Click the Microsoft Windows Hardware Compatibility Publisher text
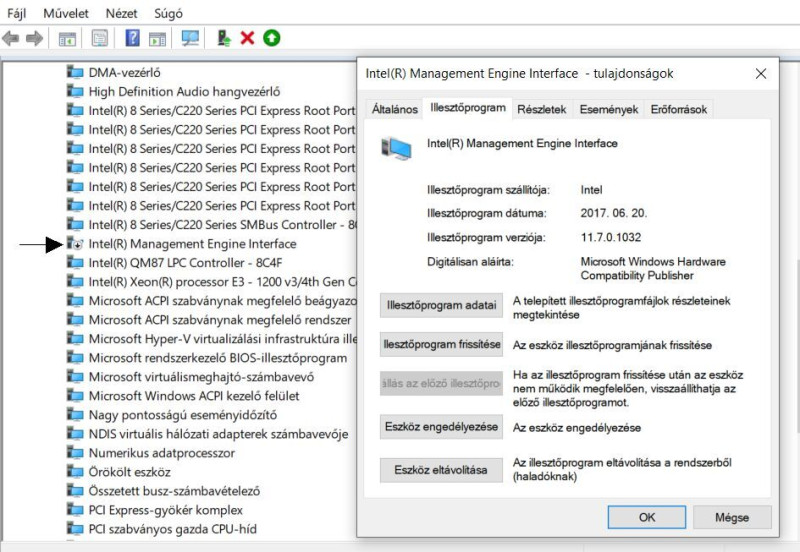800x552 pixels. click(x=653, y=268)
